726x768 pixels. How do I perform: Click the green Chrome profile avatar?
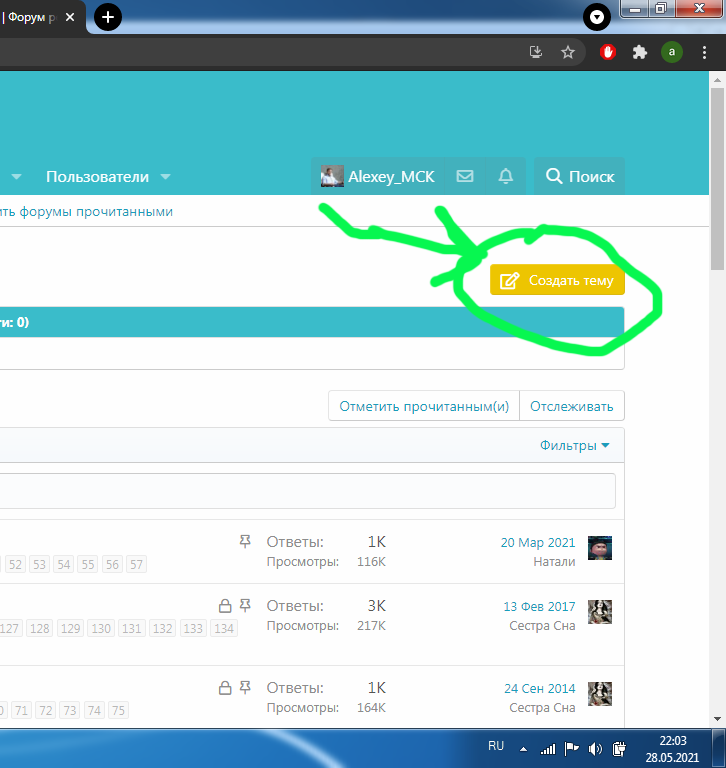coord(672,52)
